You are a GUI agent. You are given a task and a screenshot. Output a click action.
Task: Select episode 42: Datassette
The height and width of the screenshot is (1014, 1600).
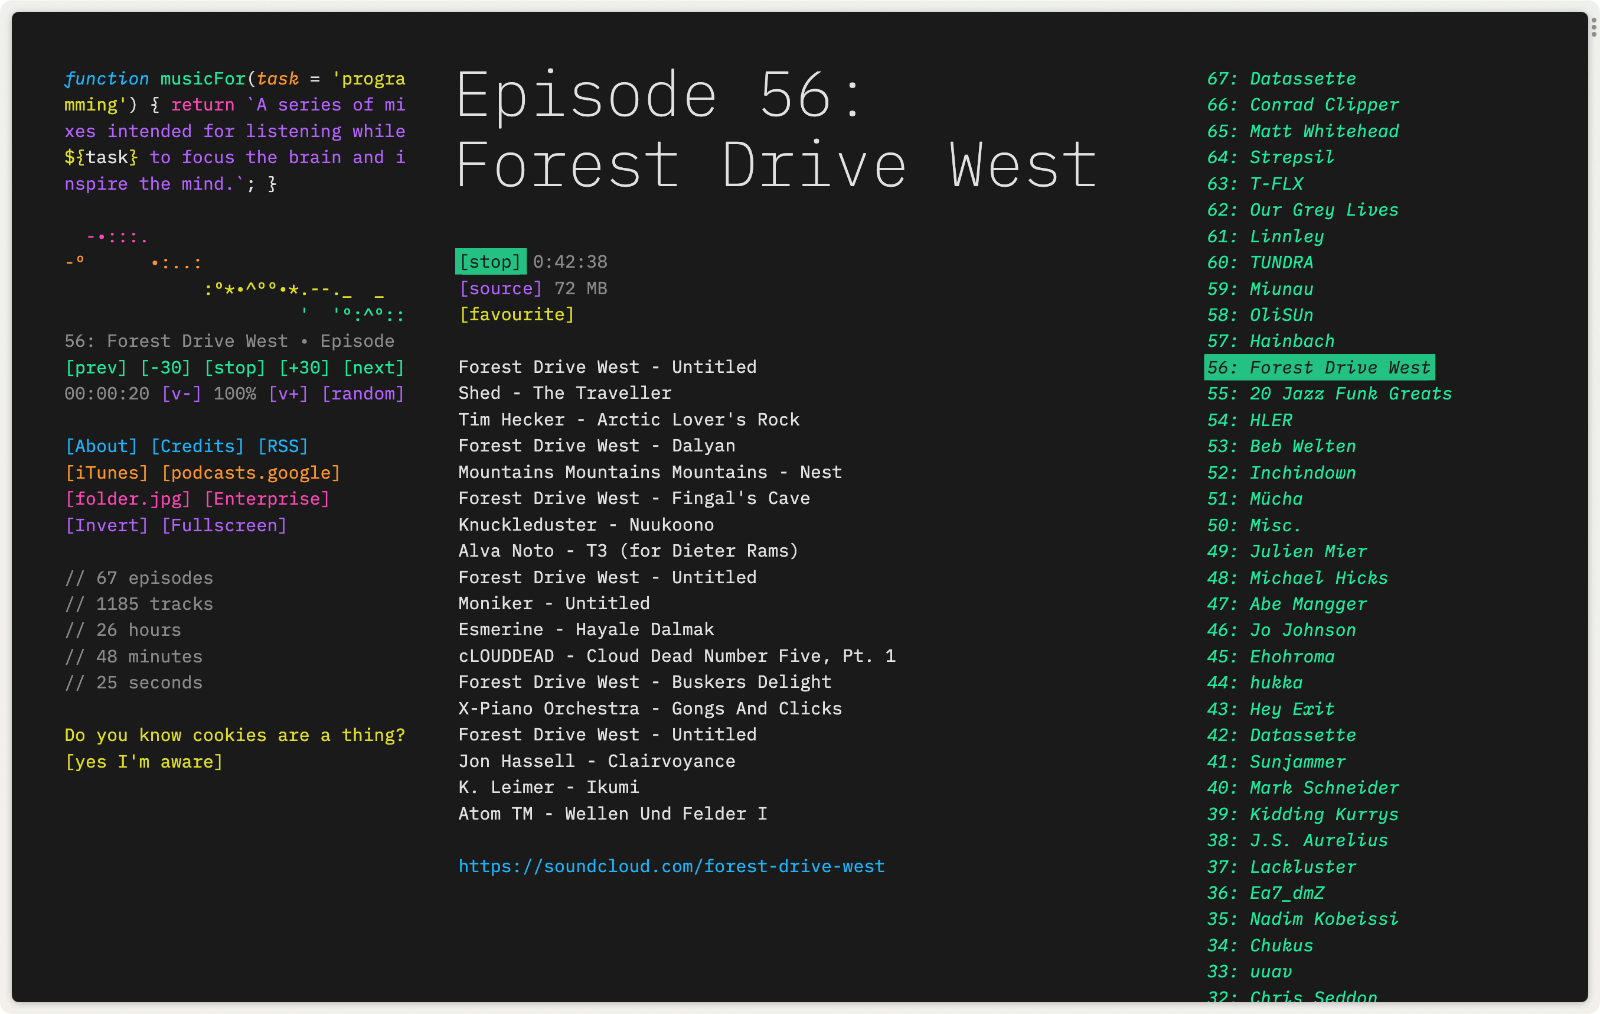coord(1282,735)
